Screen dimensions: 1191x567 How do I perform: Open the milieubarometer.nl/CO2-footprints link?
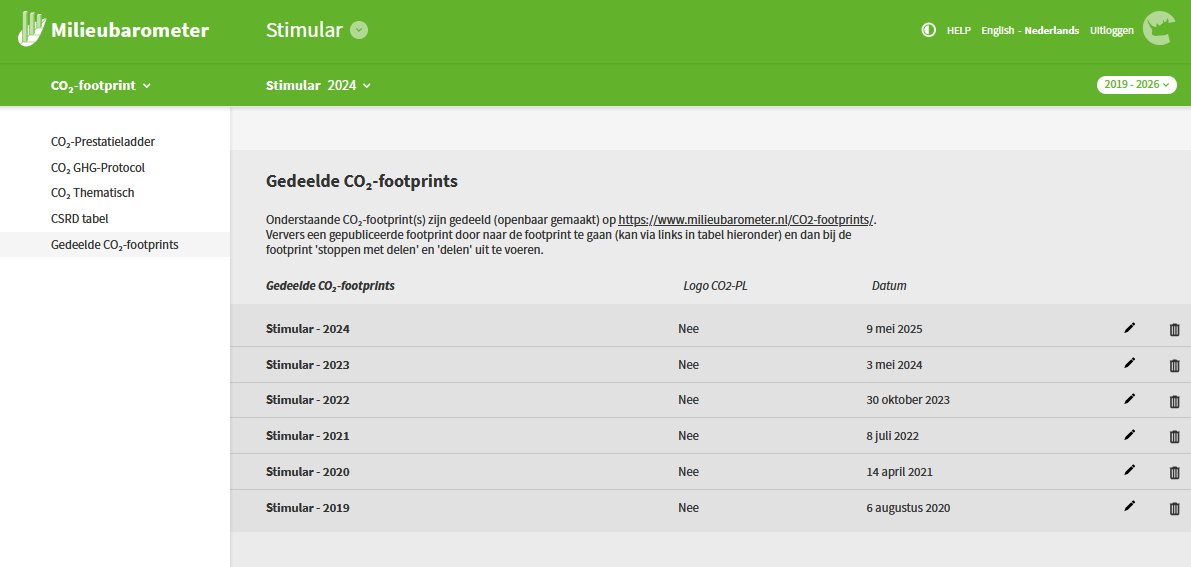coord(746,220)
